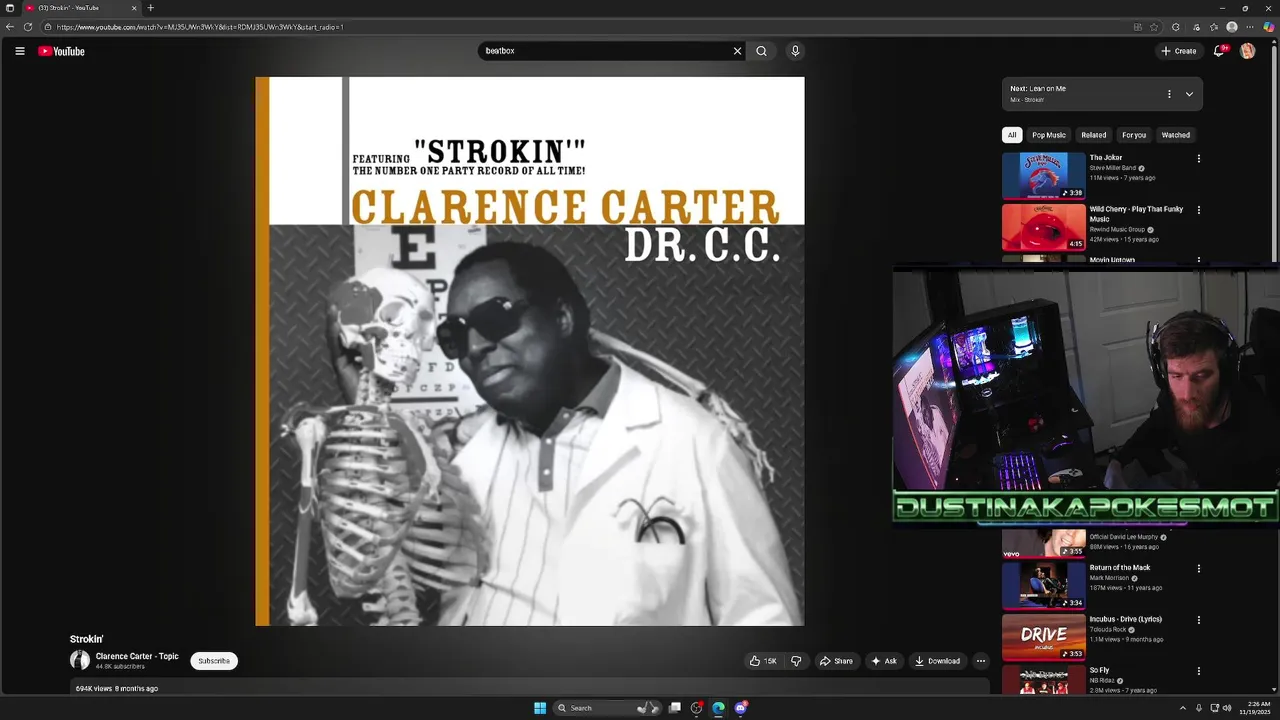1280x720 pixels.
Task: Open the Mix playlist options menu
Action: point(1169,94)
